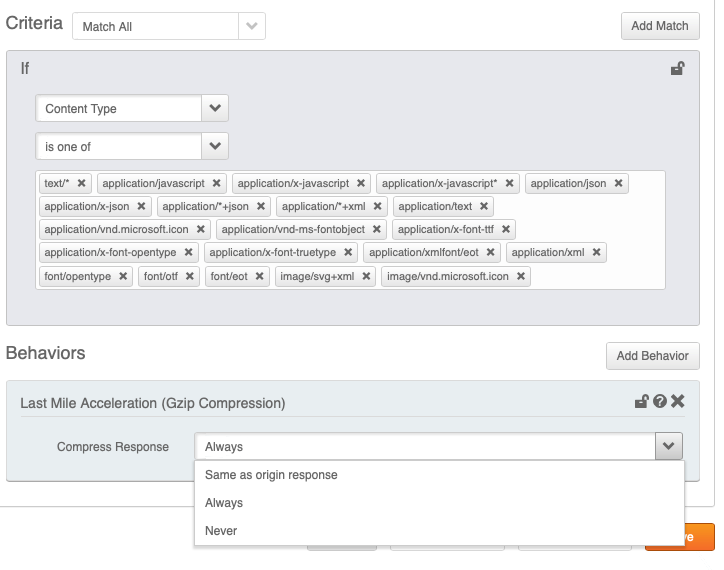Click the lock icon in the If criteria panel

coord(677,69)
